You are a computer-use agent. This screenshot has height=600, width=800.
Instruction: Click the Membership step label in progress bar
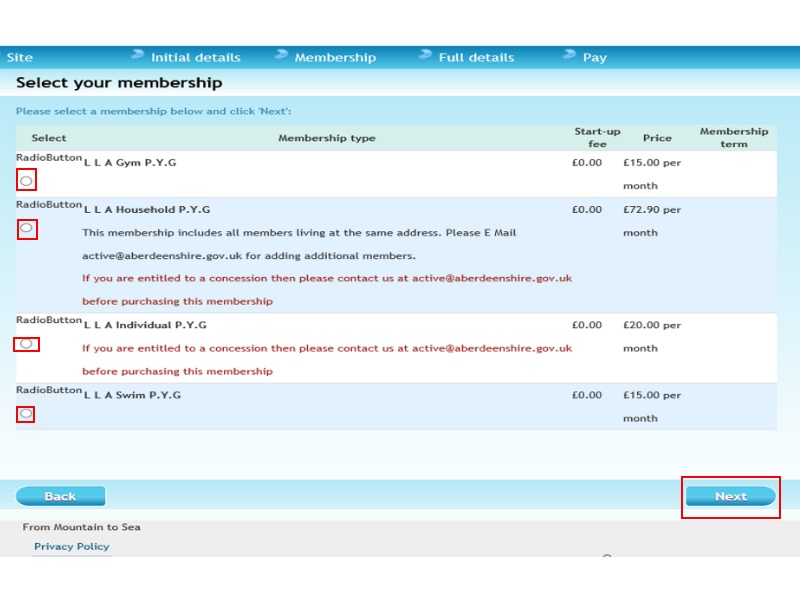[x=335, y=58]
